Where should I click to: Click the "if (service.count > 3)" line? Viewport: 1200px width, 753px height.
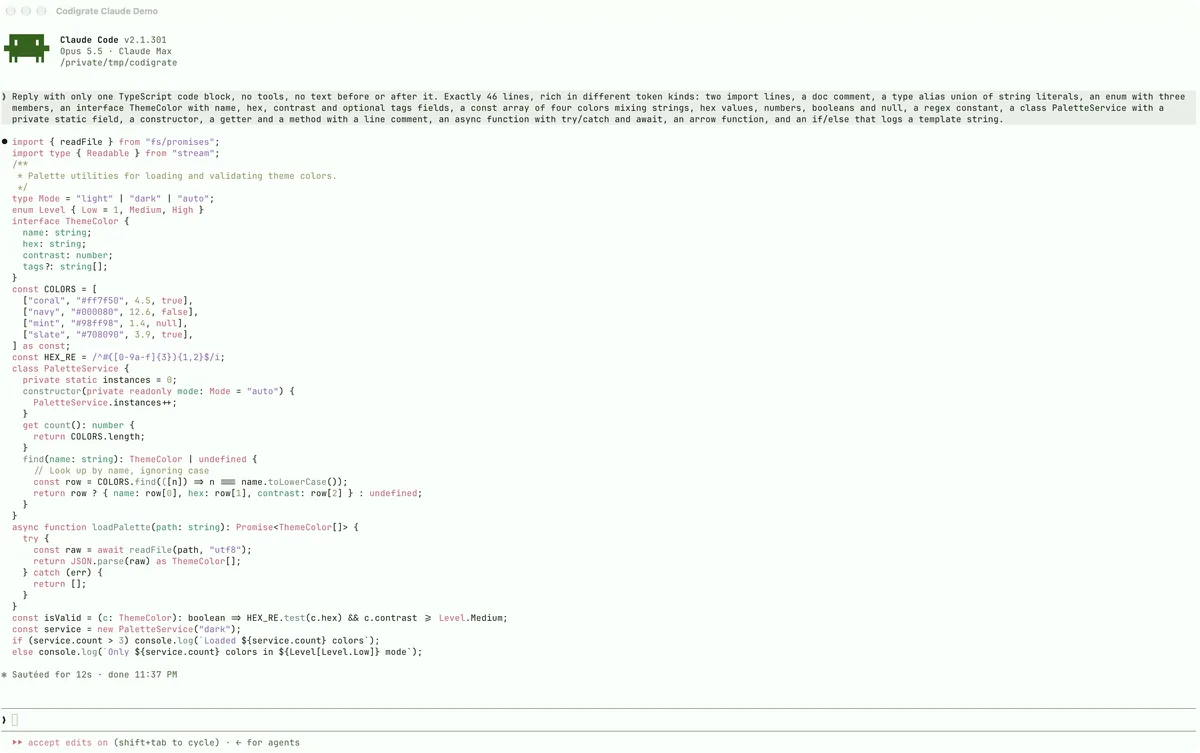196,641
